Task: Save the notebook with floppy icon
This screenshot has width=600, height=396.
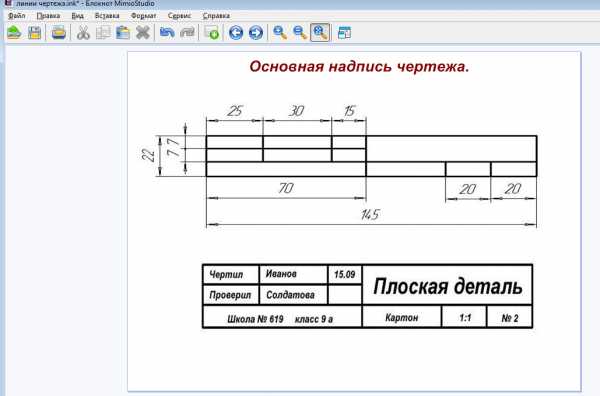Action: click(x=34, y=33)
